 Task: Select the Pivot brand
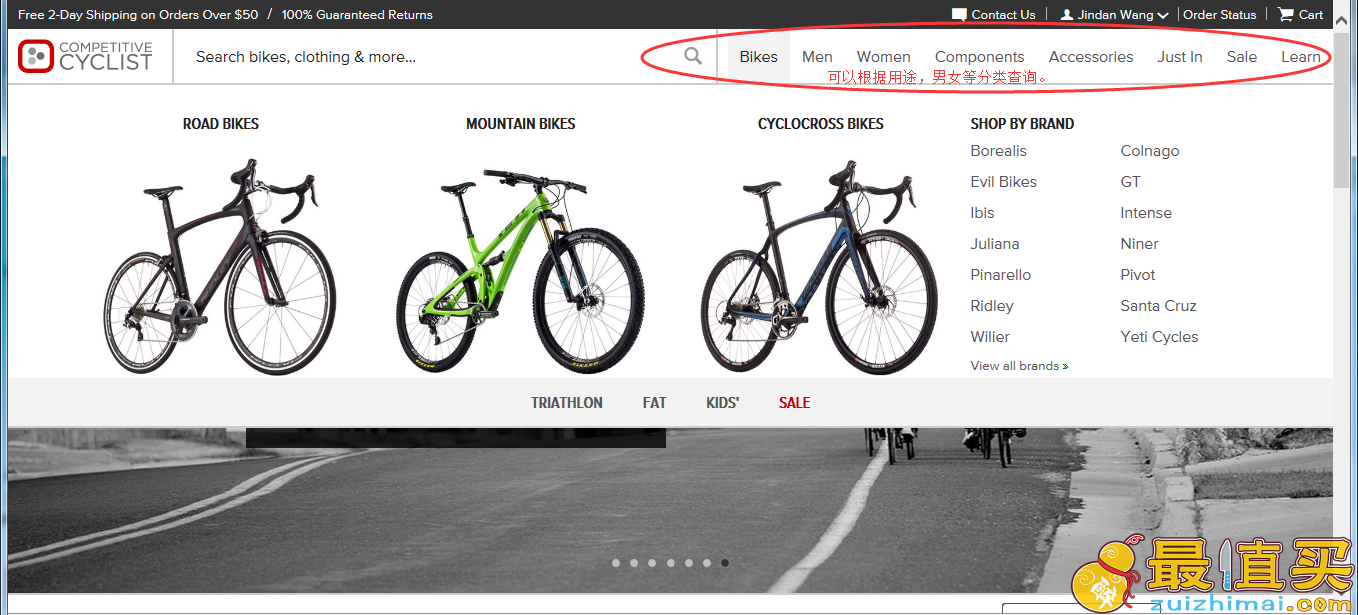click(x=1137, y=275)
